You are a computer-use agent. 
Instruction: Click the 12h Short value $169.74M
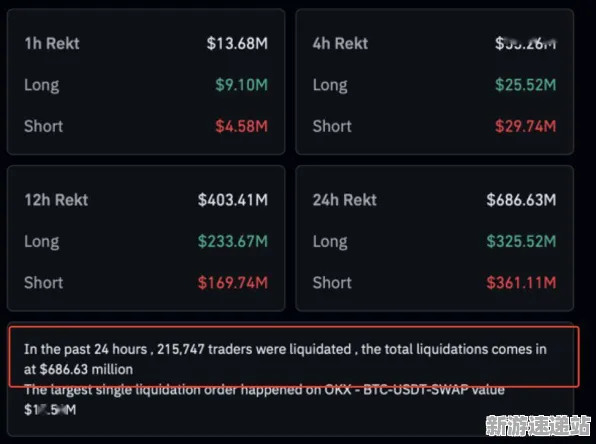(x=233, y=283)
